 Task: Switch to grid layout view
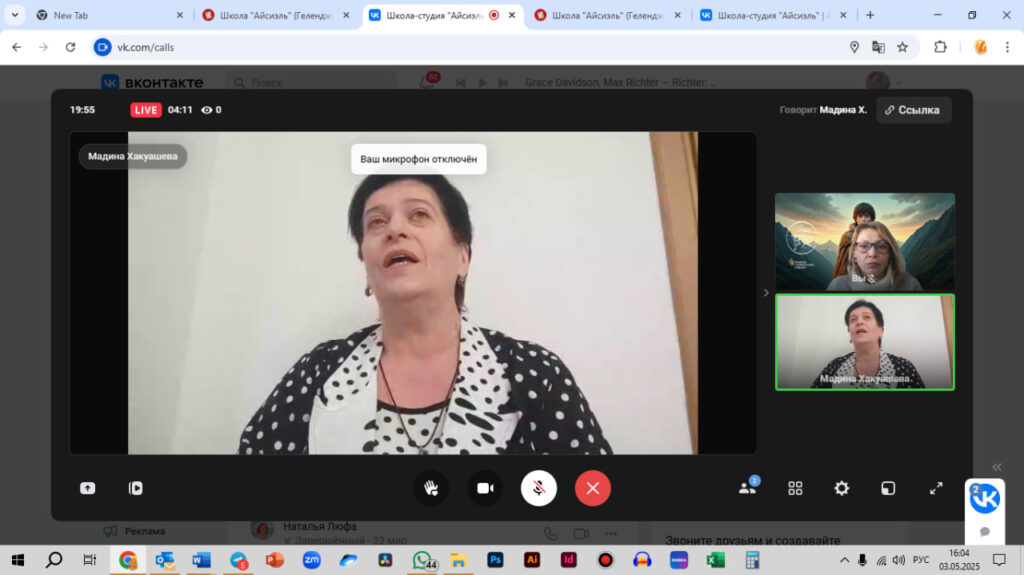pyautogui.click(x=795, y=488)
